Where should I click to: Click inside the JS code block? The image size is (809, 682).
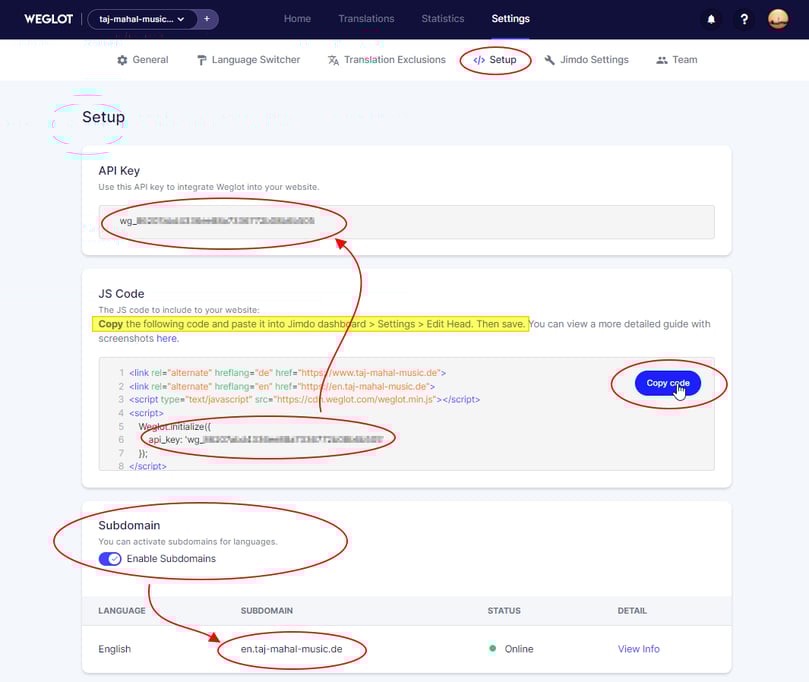pos(407,414)
